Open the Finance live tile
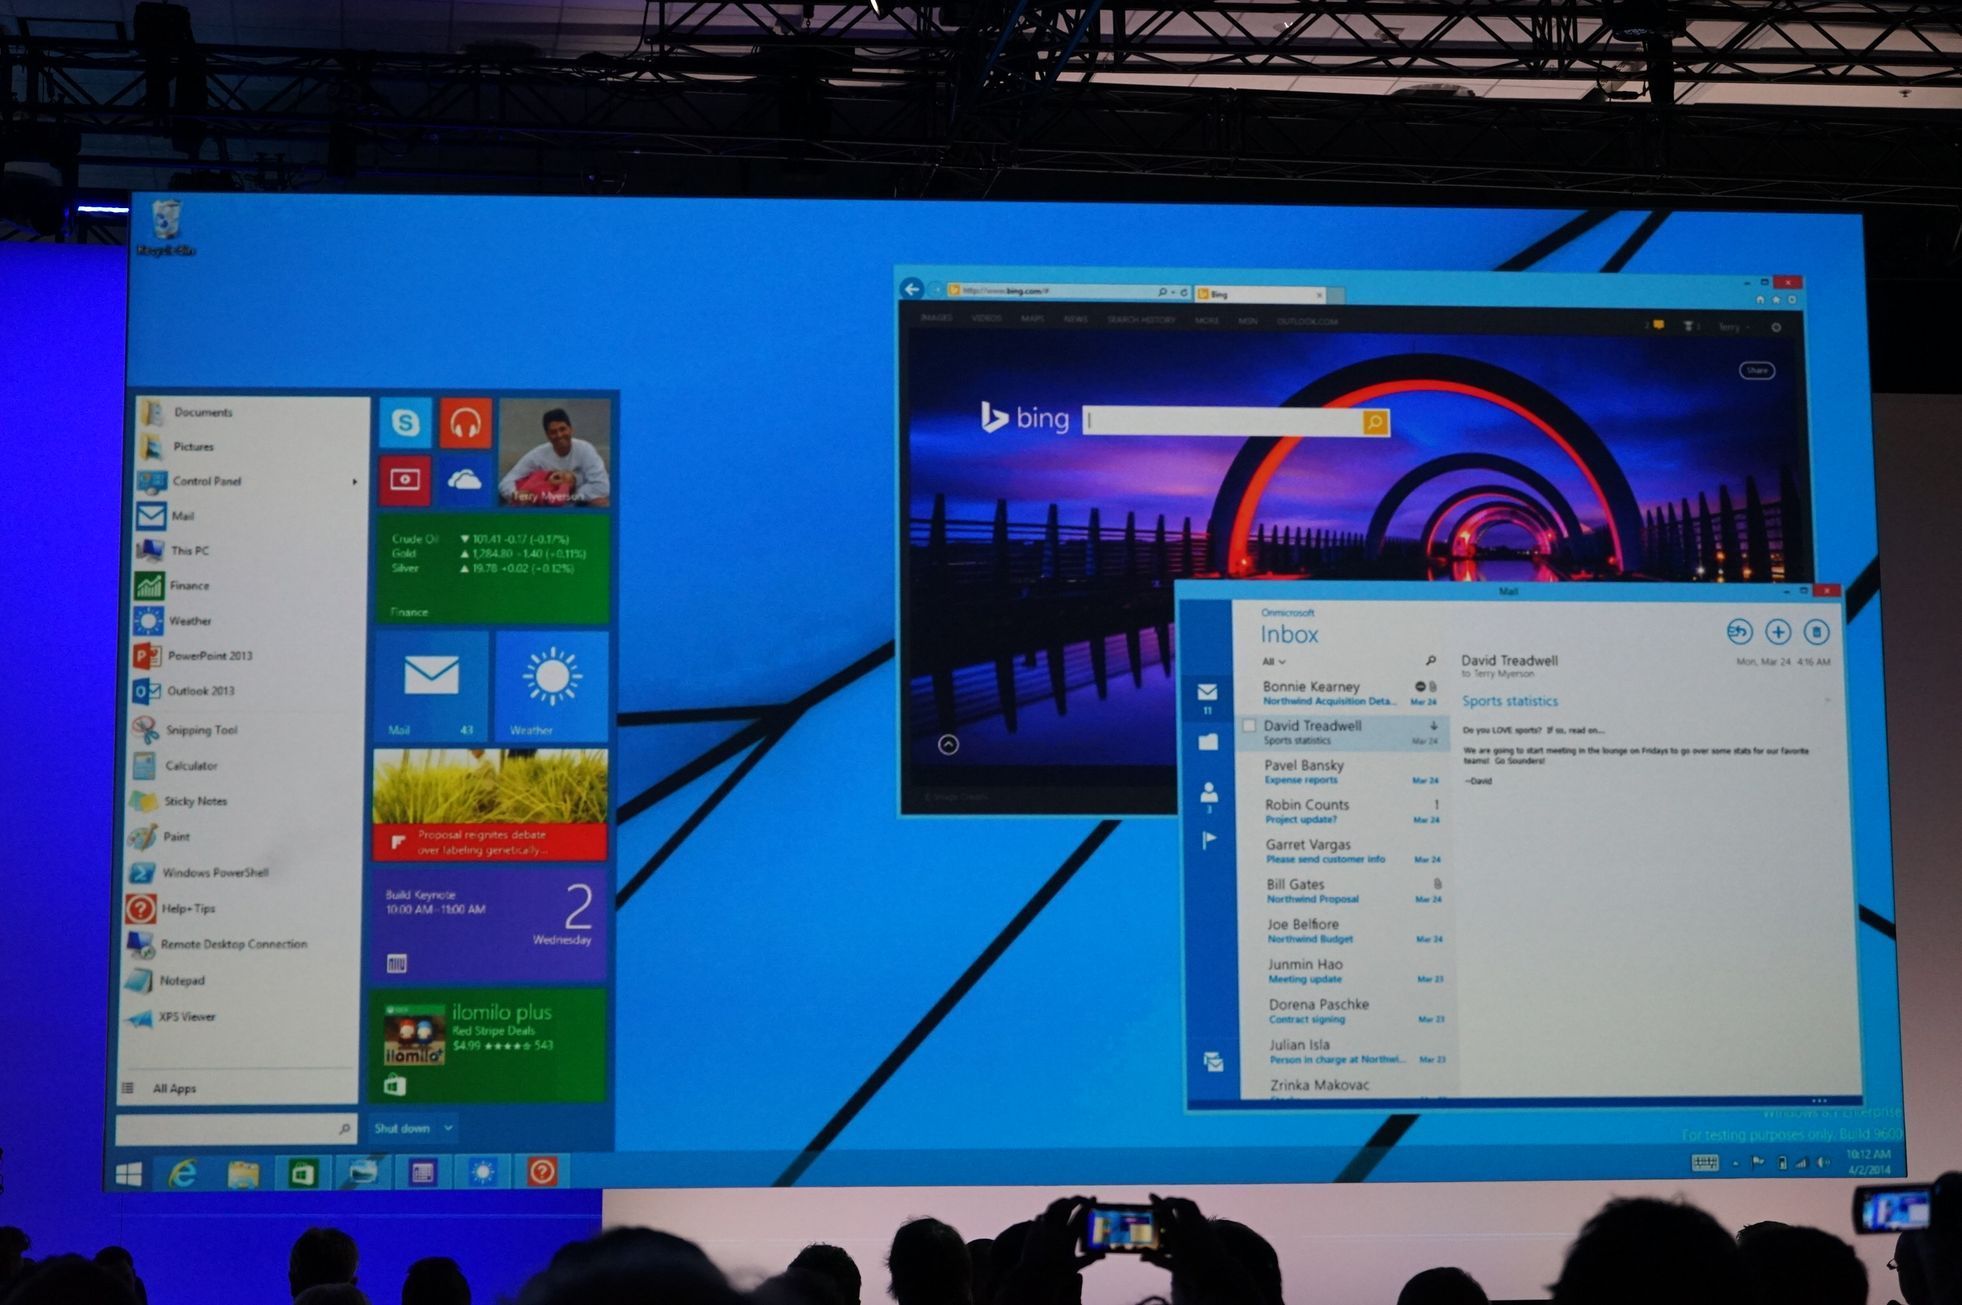 click(492, 568)
